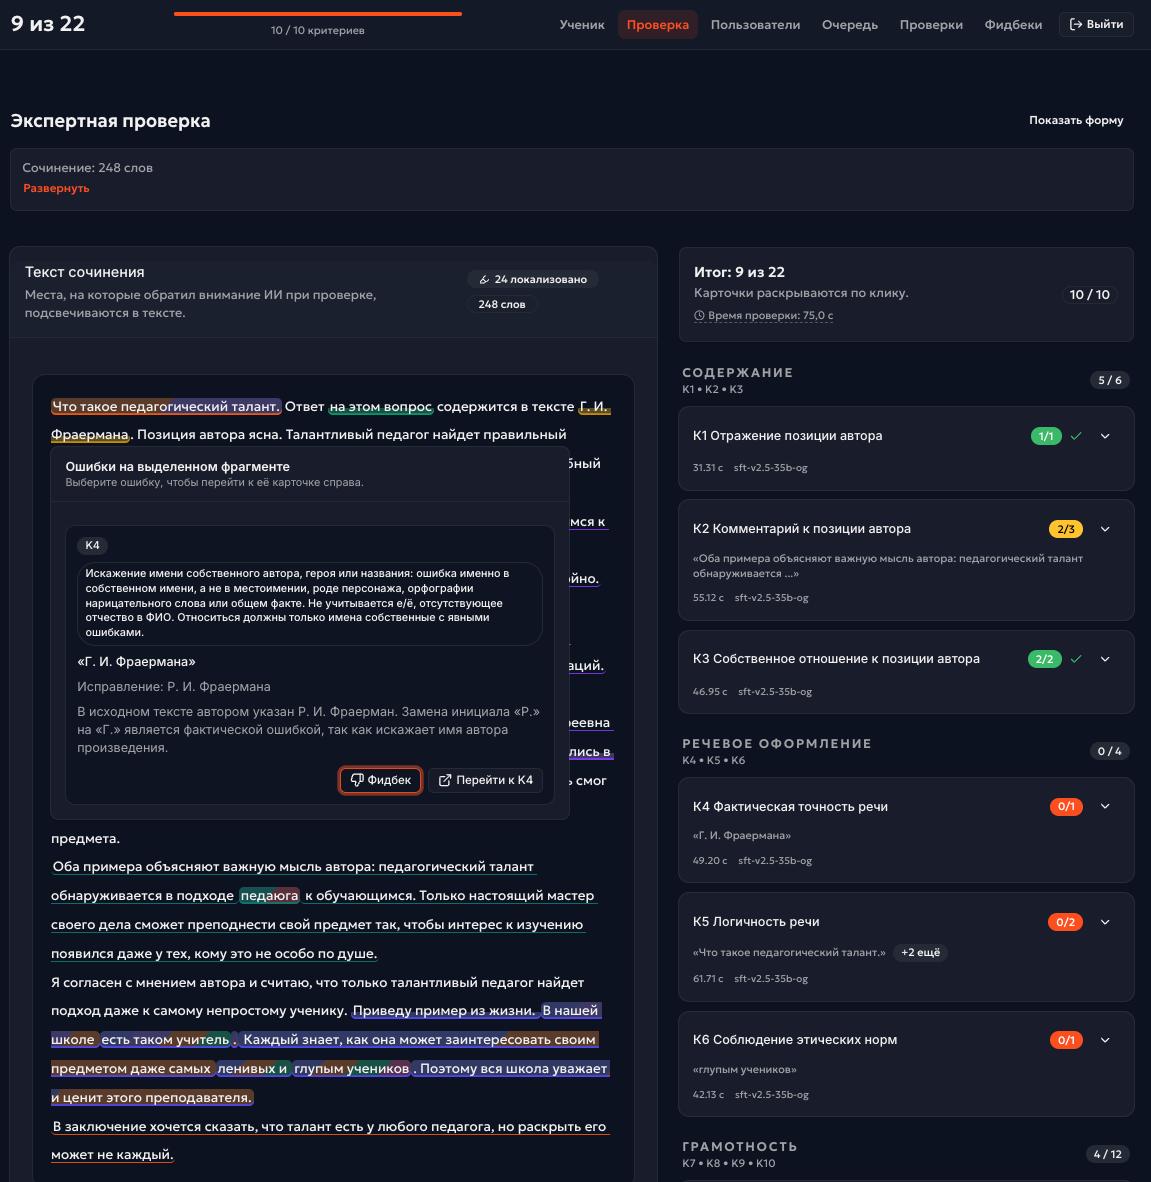The width and height of the screenshot is (1151, 1182).
Task: Click the Выйти logout button
Action: 1096,24
